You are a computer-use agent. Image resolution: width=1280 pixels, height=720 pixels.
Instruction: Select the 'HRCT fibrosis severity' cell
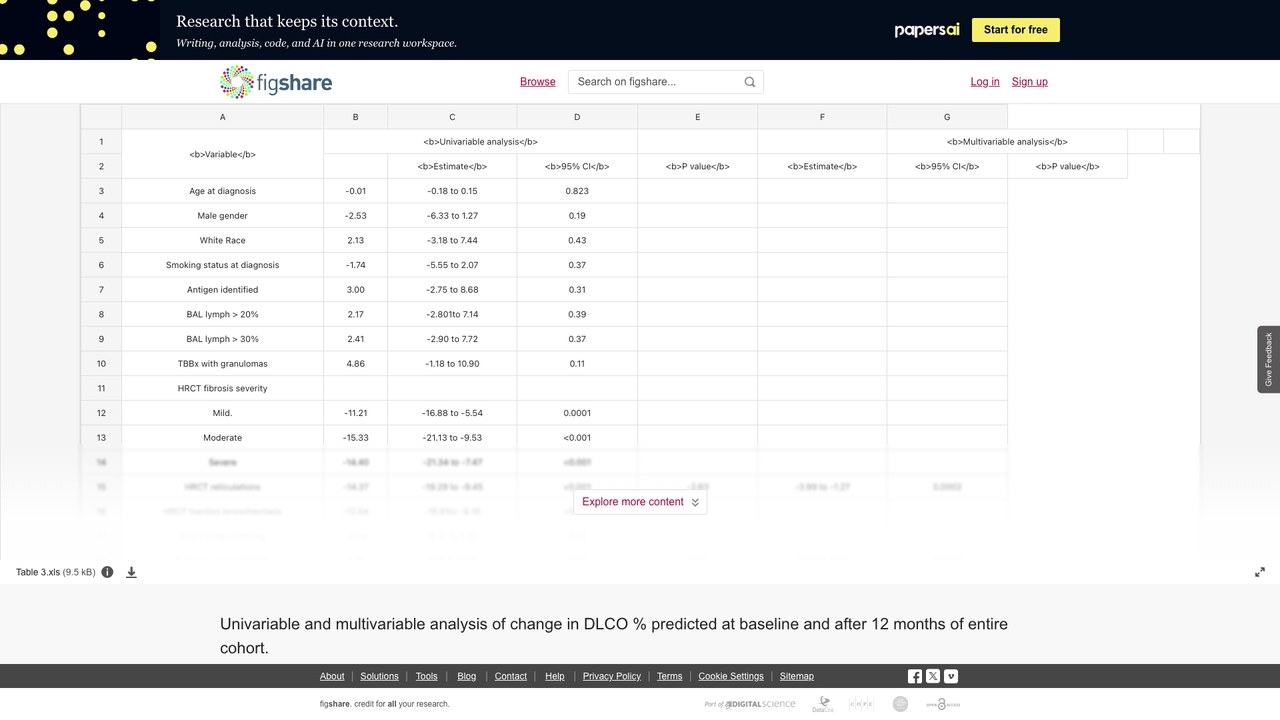222,388
